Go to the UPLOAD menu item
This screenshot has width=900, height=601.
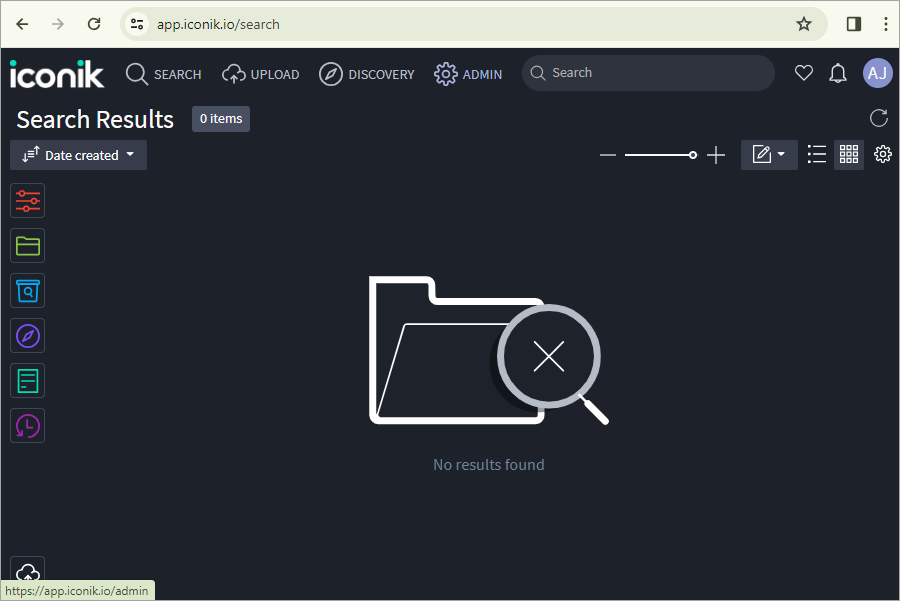(x=261, y=74)
